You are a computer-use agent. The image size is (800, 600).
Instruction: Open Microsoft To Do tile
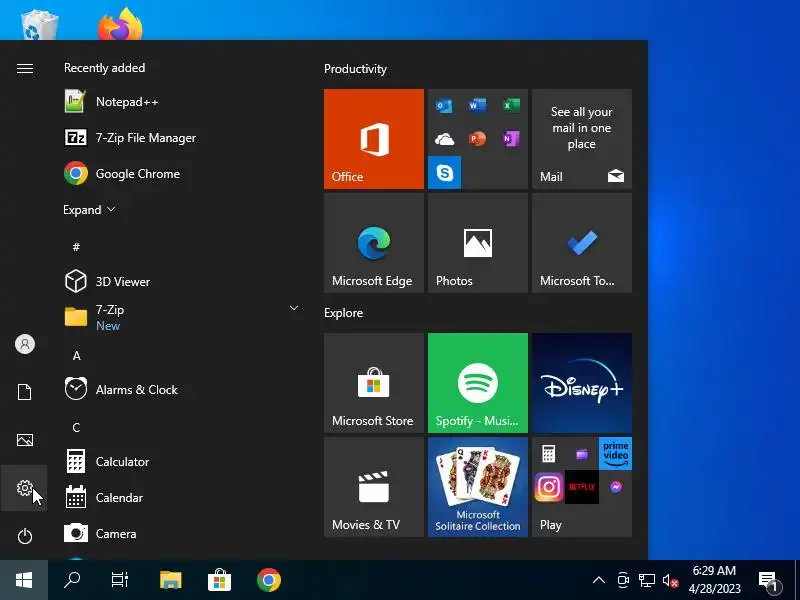tap(582, 243)
